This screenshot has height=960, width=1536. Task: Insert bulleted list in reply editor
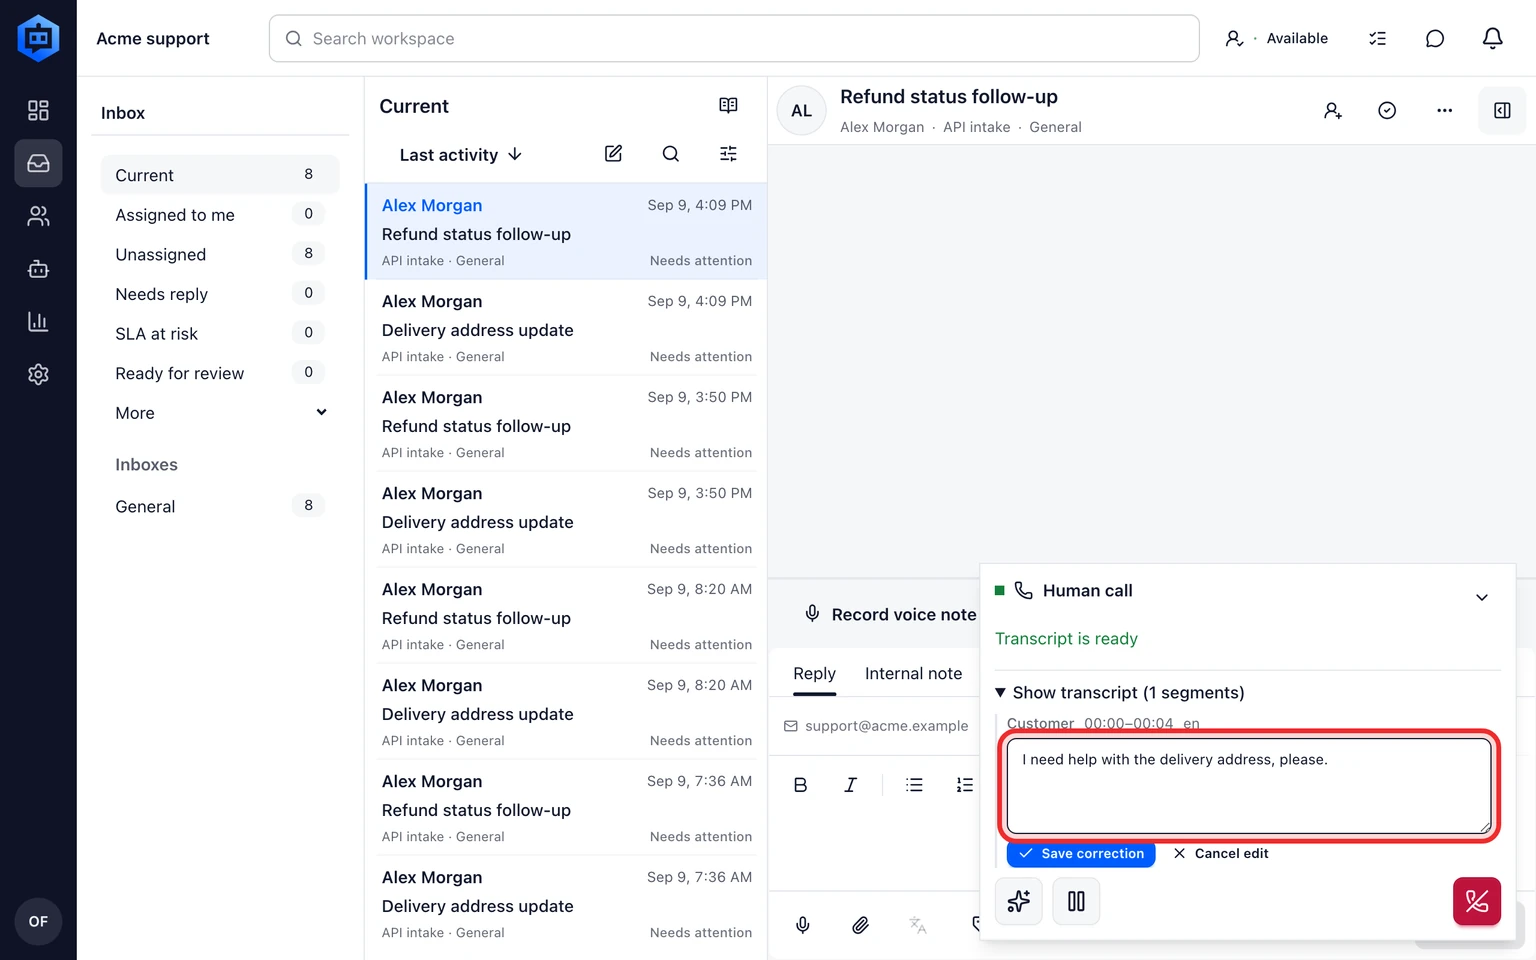[914, 785]
